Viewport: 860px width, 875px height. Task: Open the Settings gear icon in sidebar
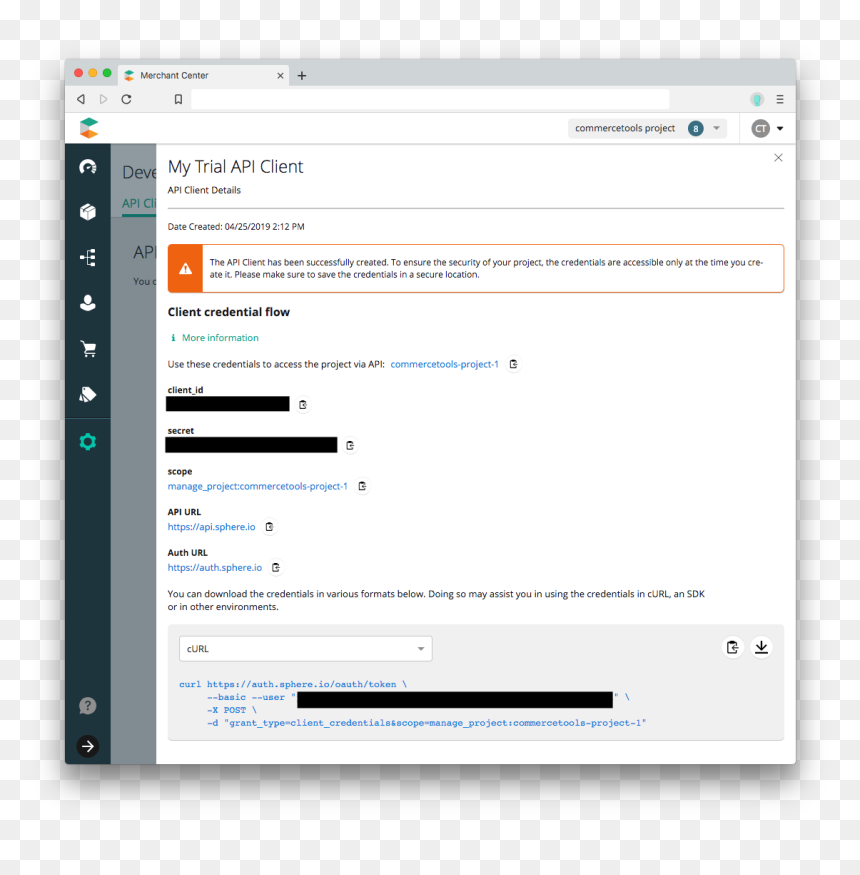coord(88,442)
